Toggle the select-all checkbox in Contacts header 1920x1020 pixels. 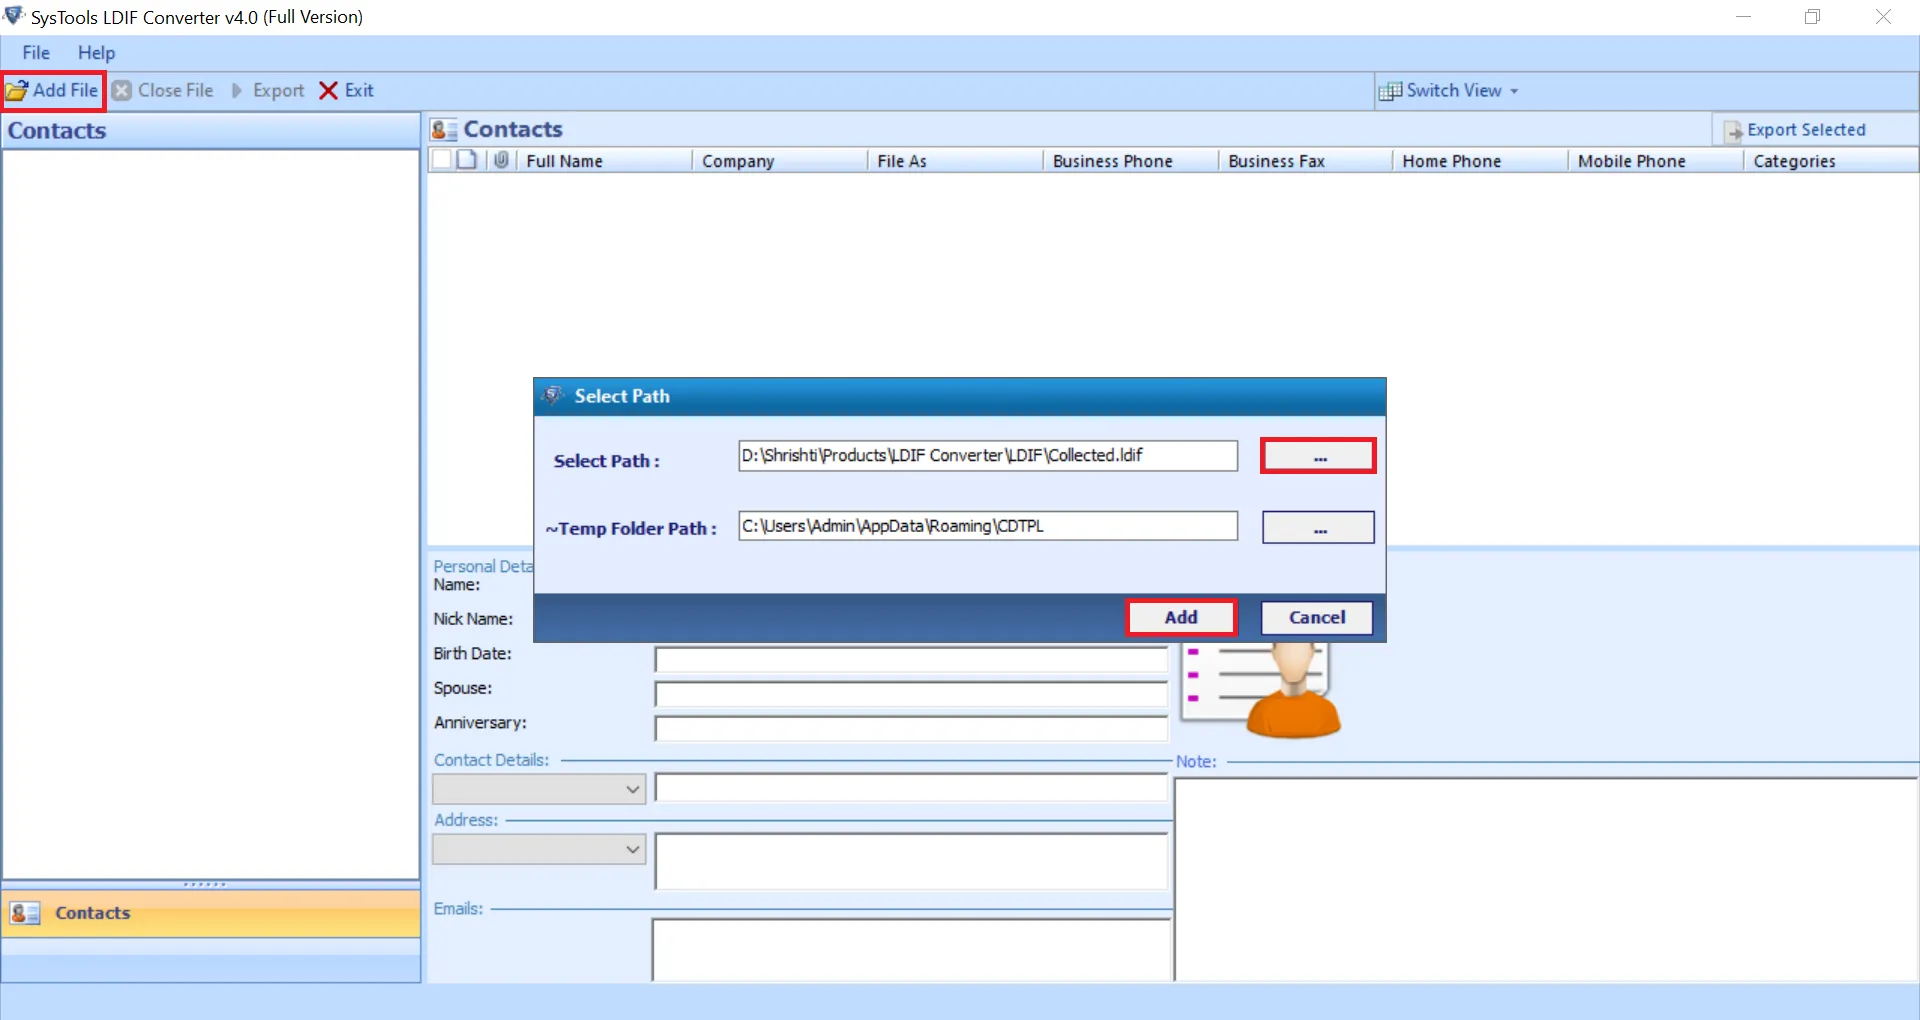click(x=442, y=160)
